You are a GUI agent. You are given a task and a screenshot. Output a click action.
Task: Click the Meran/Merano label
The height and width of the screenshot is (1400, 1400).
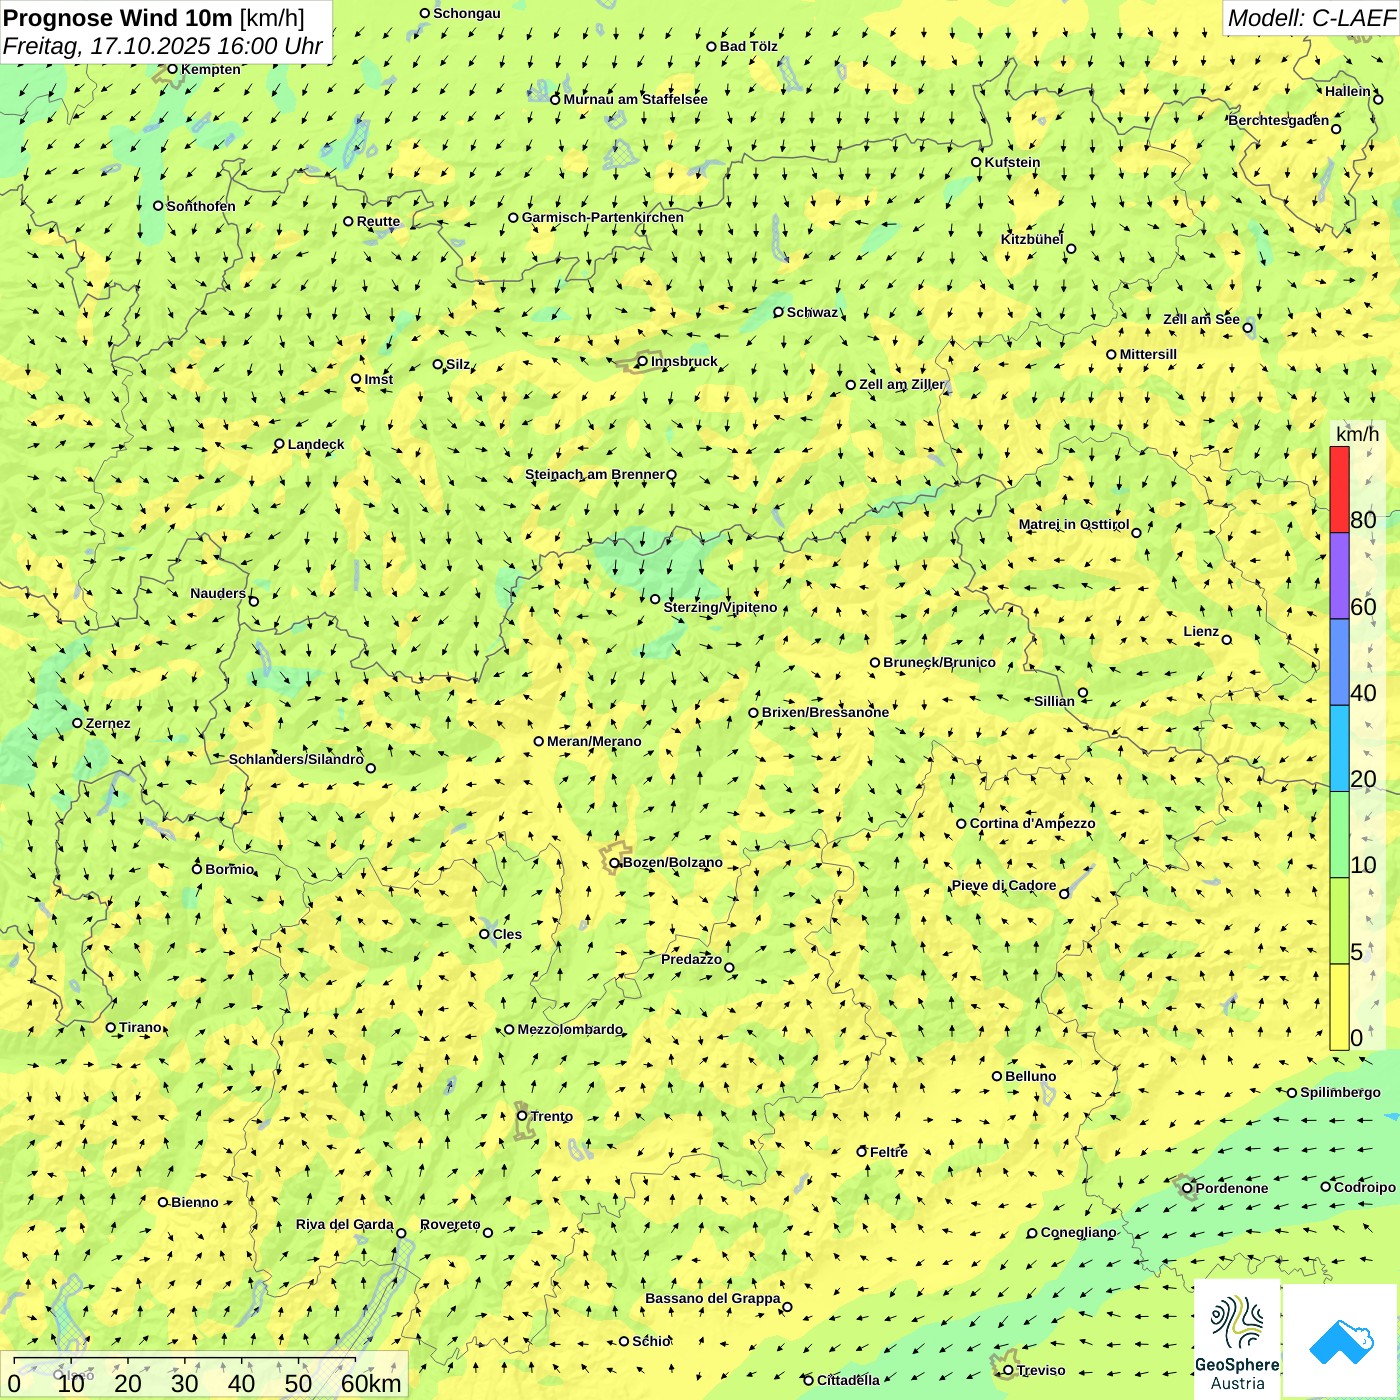point(594,741)
